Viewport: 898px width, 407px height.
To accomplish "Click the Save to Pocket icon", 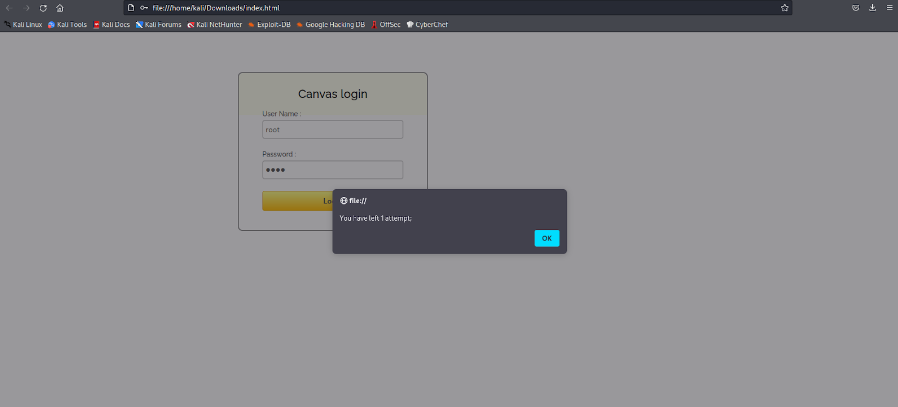I will tap(855, 7).
